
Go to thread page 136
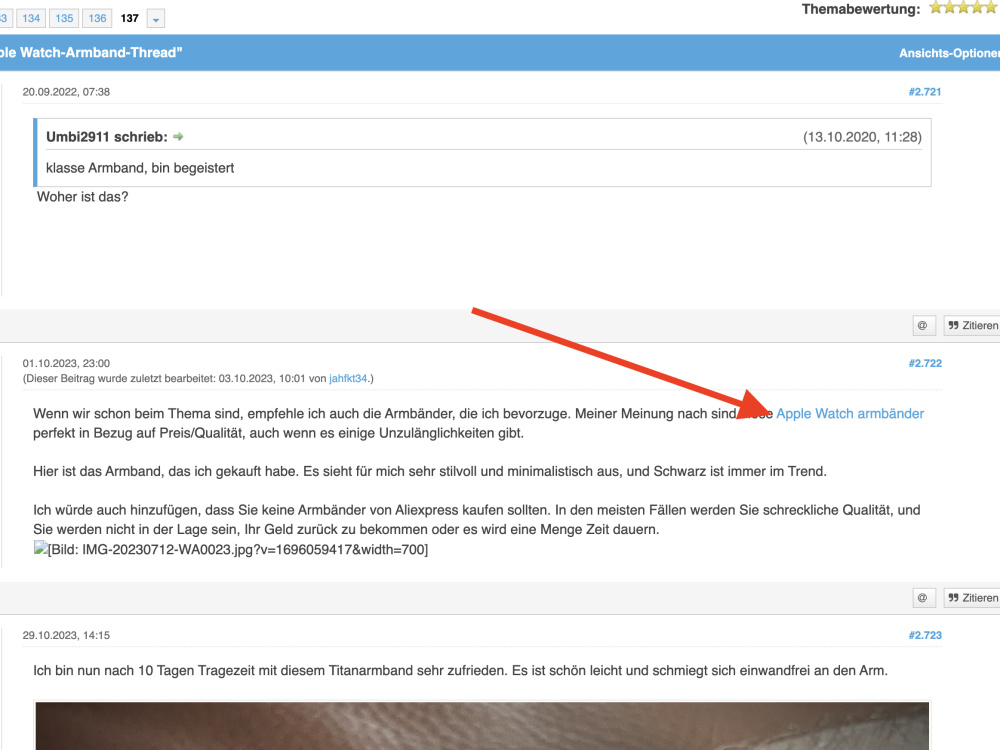tap(97, 18)
